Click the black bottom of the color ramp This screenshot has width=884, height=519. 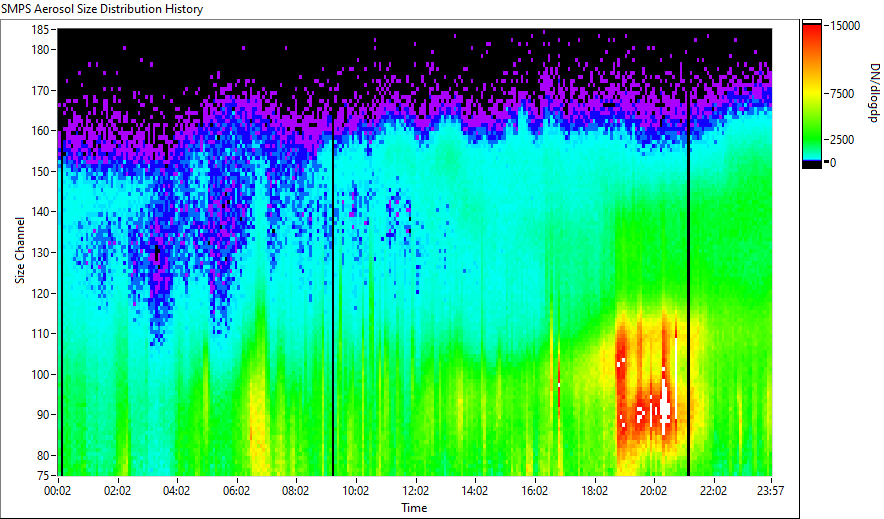click(x=812, y=165)
